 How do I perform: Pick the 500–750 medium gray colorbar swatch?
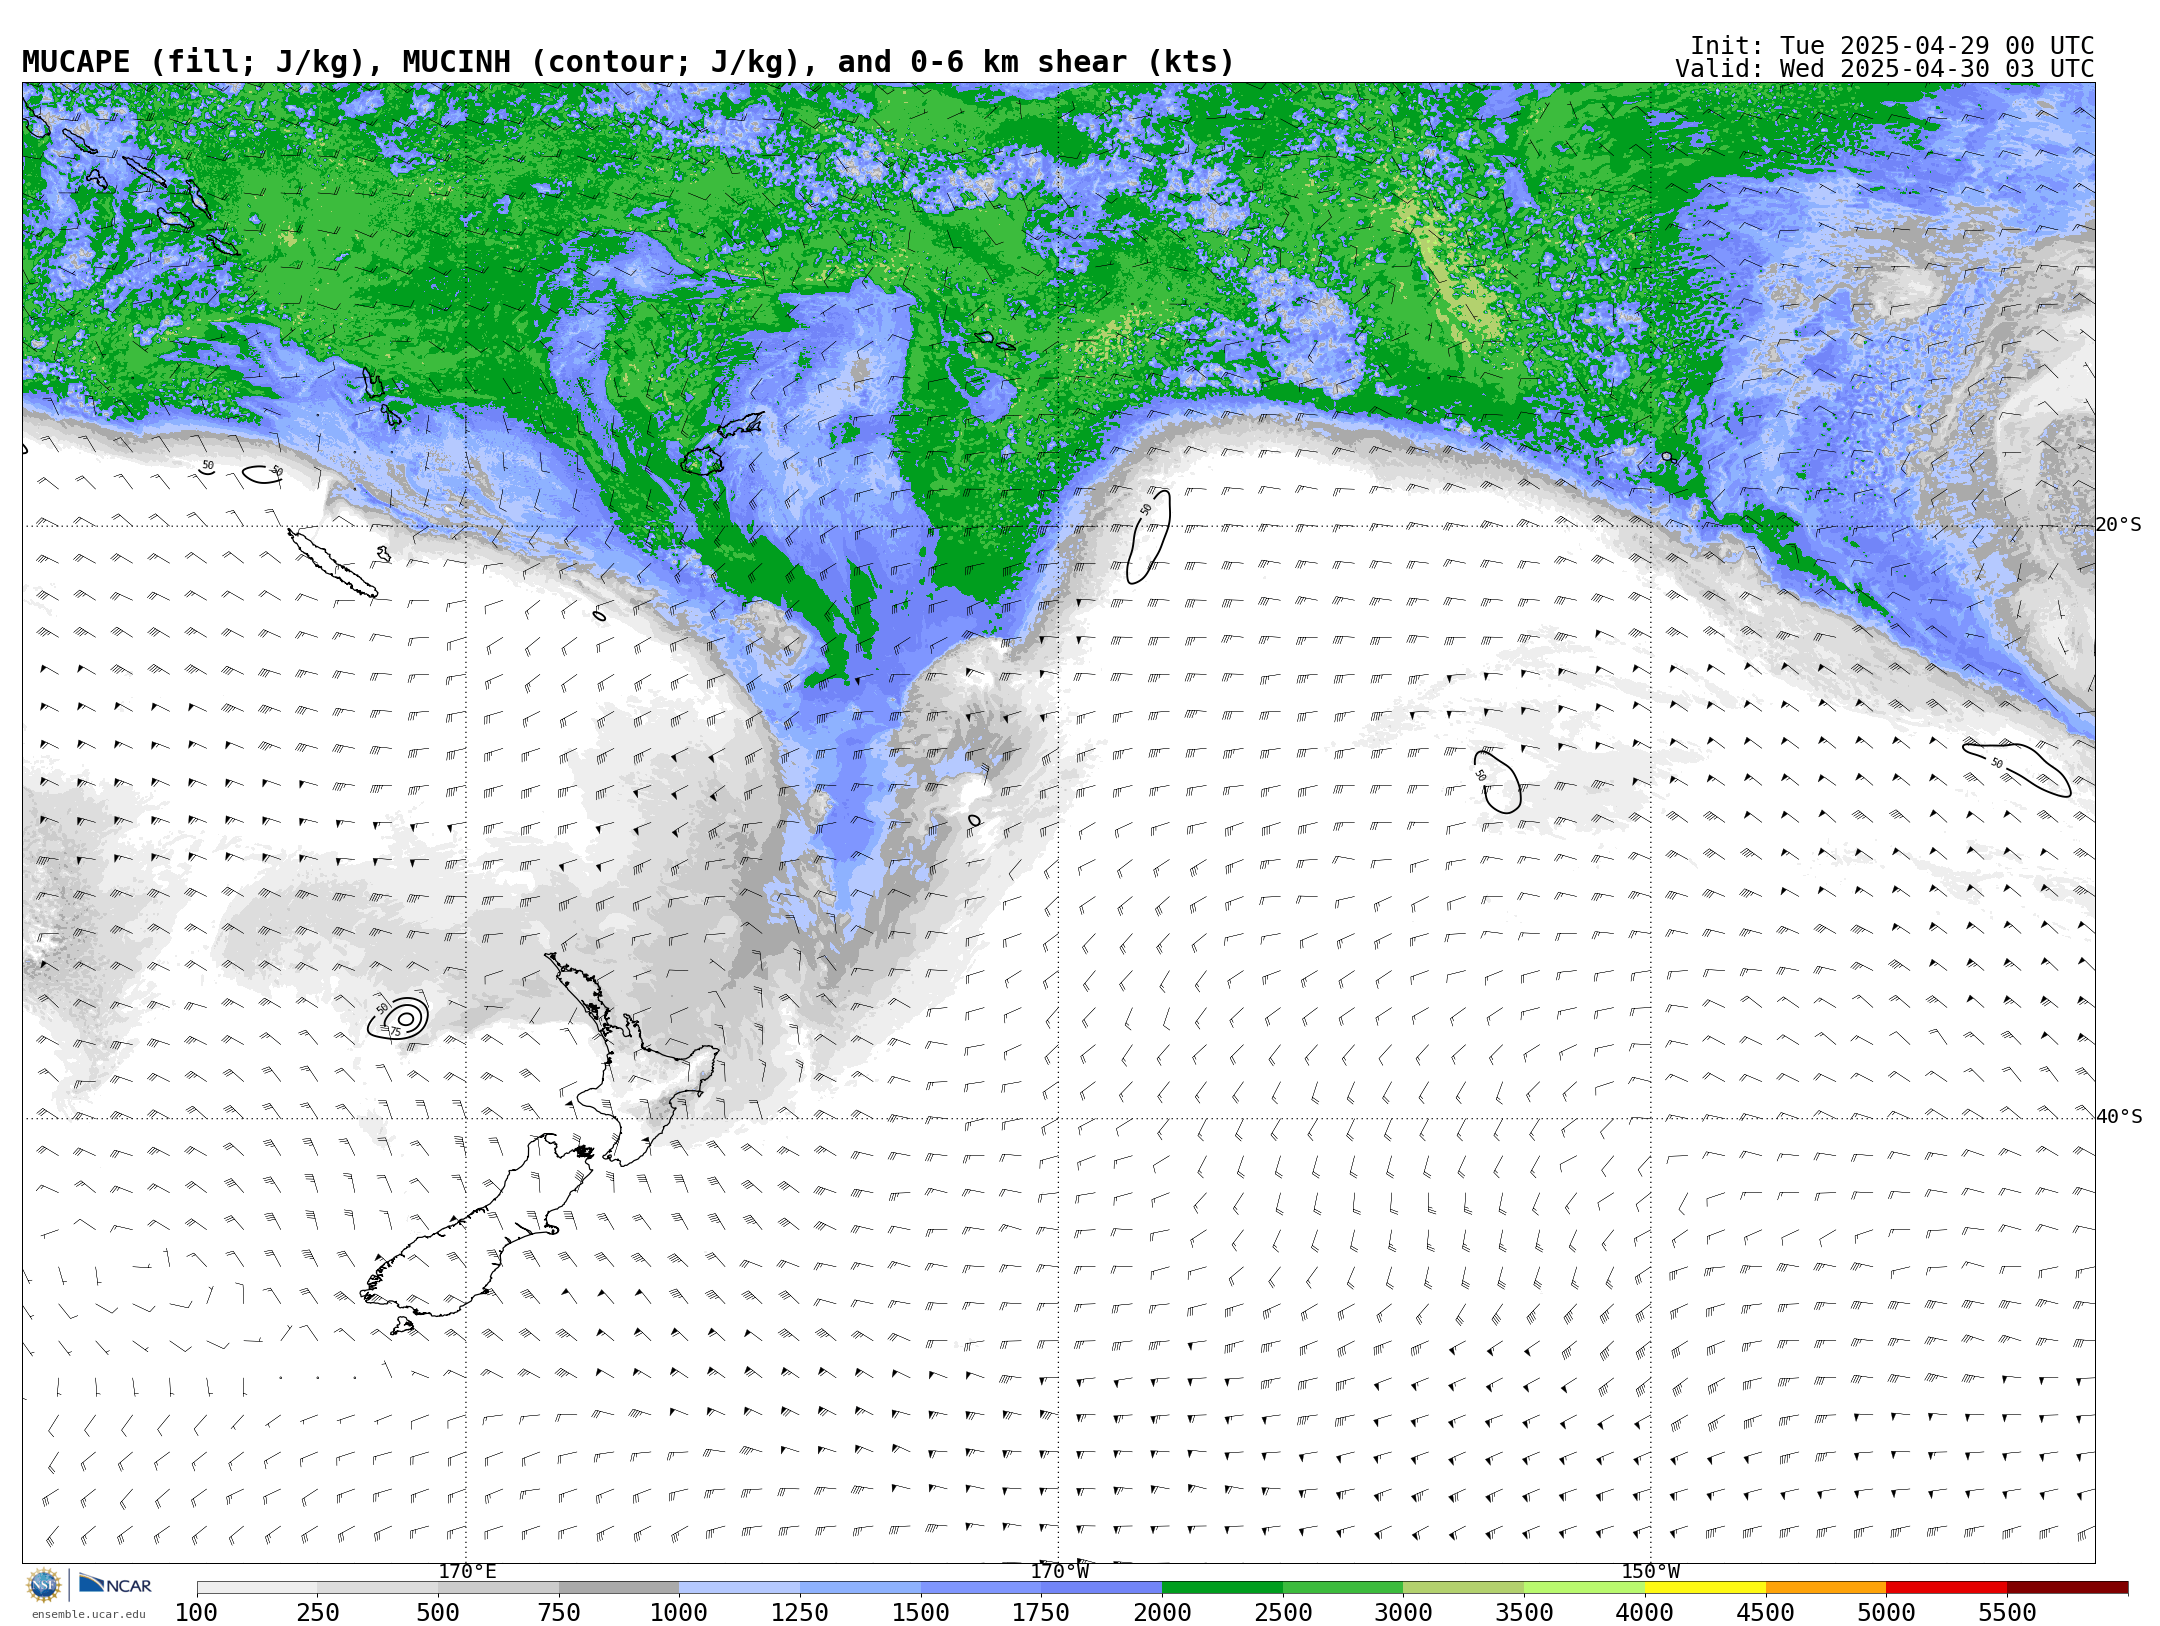click(x=498, y=1588)
